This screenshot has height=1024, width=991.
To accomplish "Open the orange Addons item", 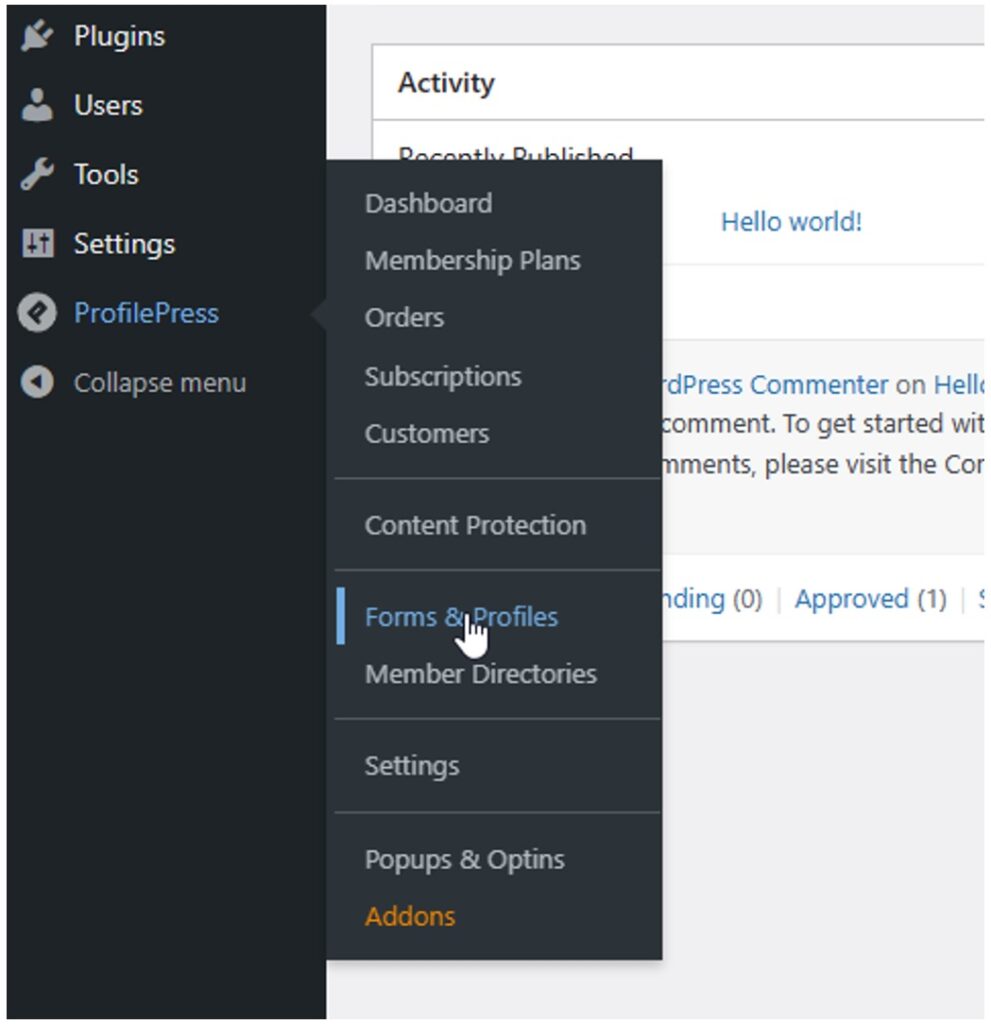I will 410,917.
